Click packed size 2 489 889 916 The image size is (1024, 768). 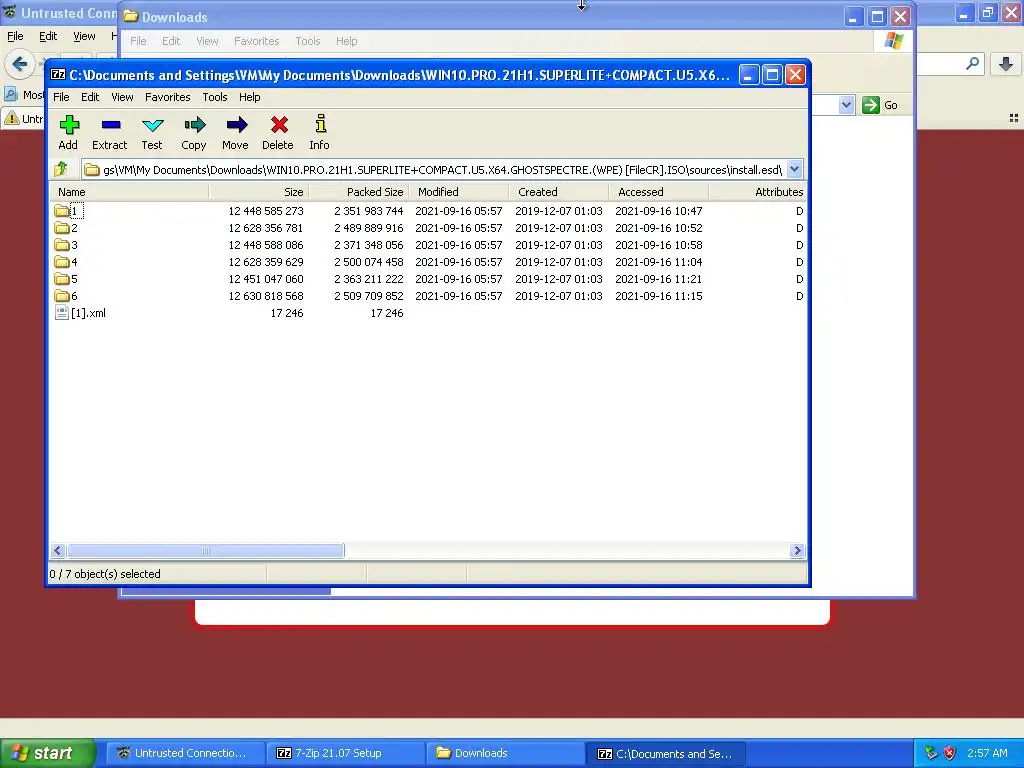(369, 228)
